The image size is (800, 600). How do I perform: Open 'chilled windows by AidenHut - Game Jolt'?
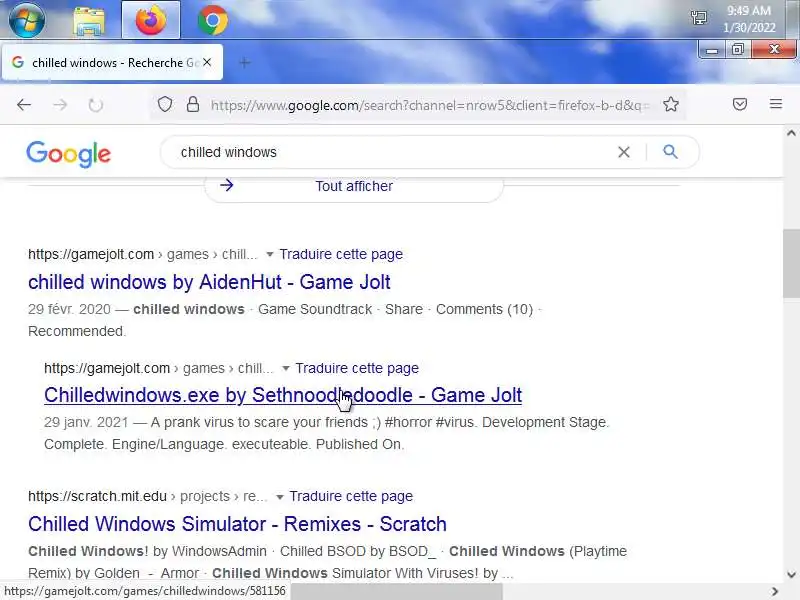[x=209, y=282]
